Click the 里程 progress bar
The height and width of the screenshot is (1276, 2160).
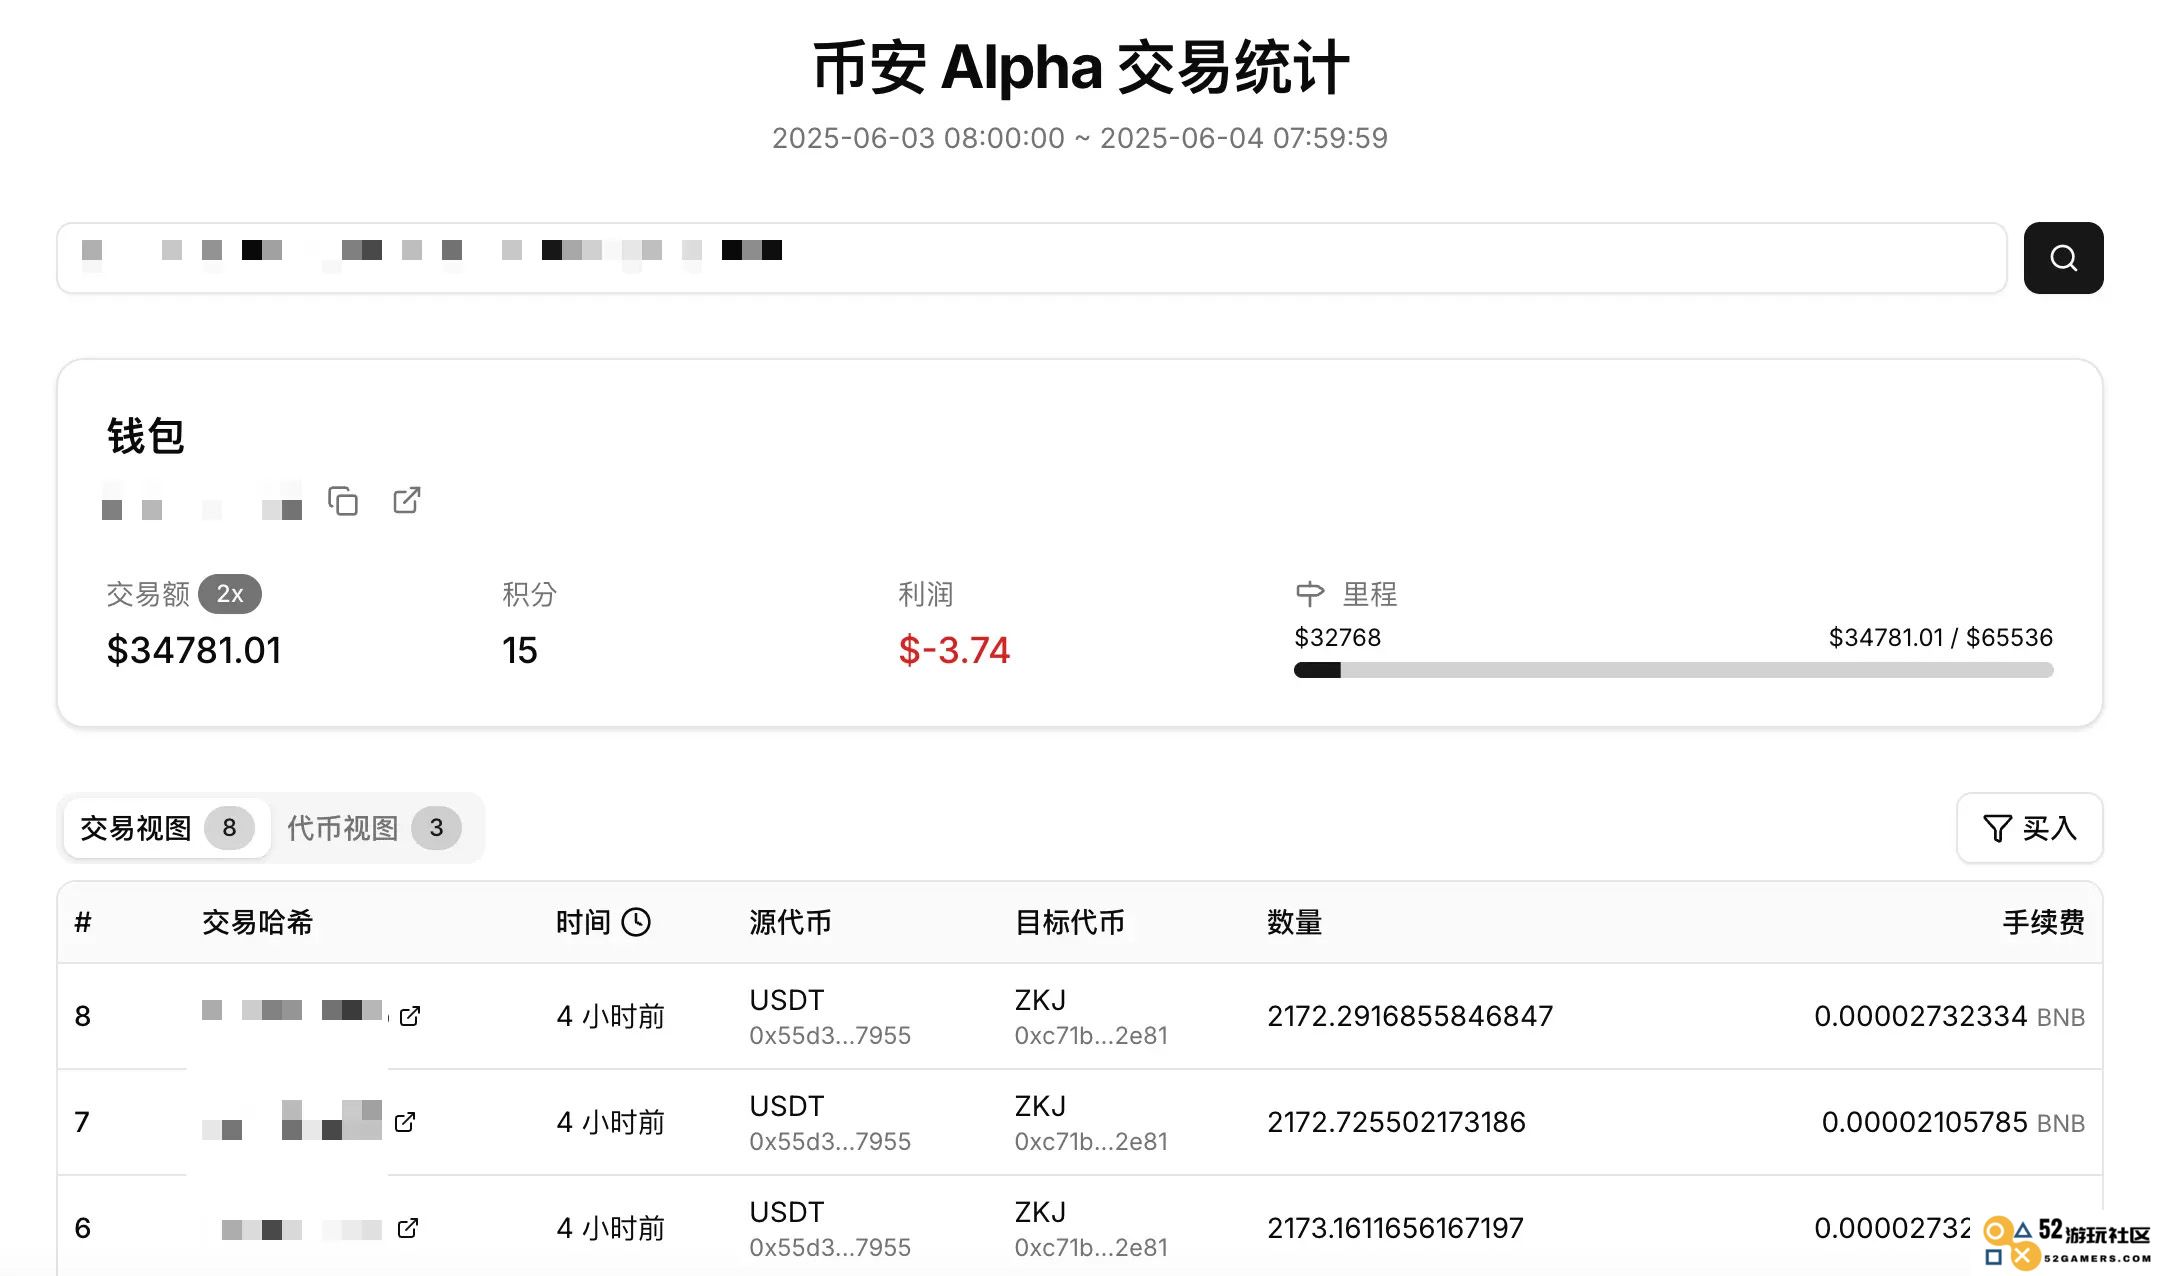[1673, 670]
